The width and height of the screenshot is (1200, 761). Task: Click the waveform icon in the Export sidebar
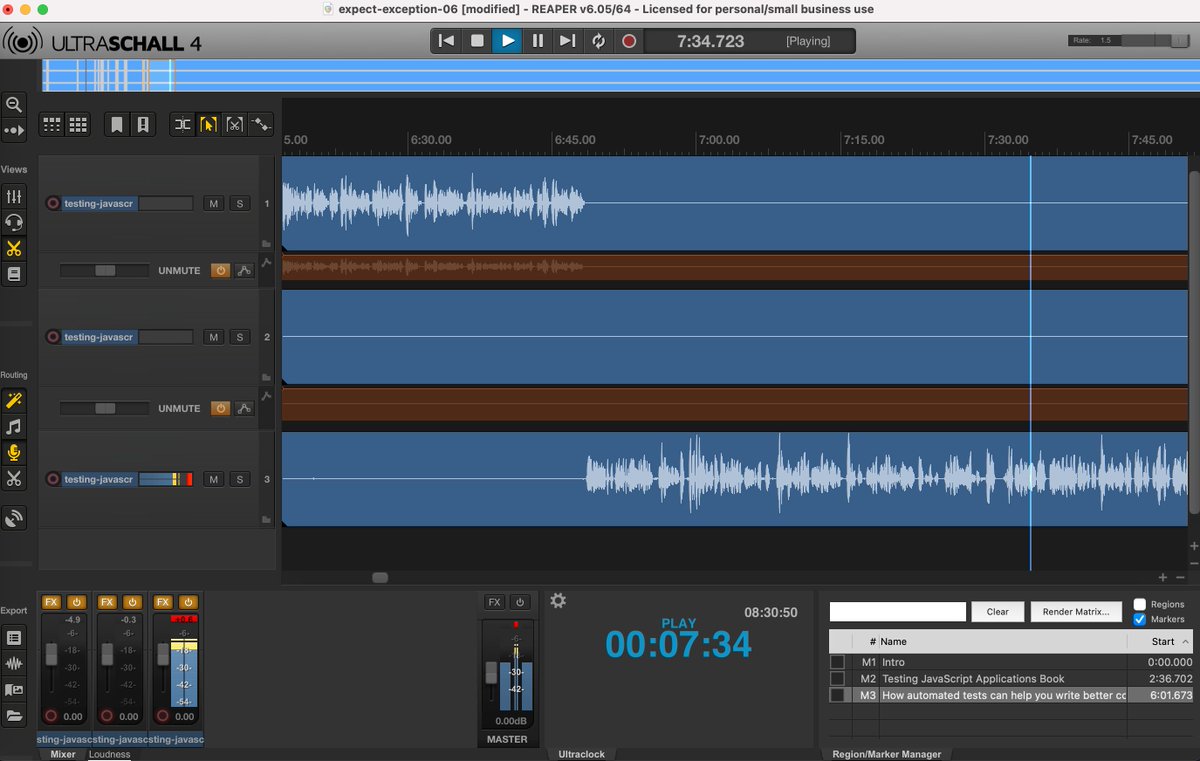14,663
